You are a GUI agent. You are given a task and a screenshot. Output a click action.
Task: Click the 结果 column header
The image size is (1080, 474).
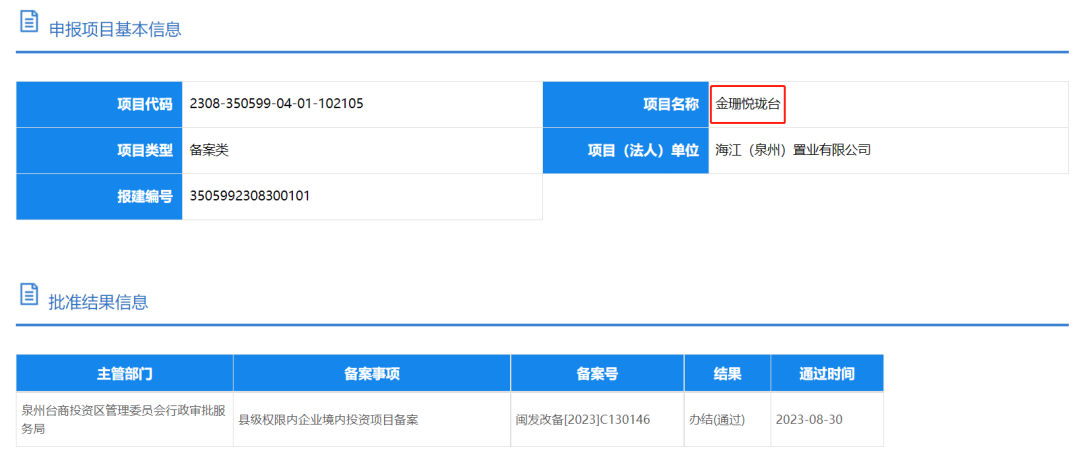[x=727, y=373]
